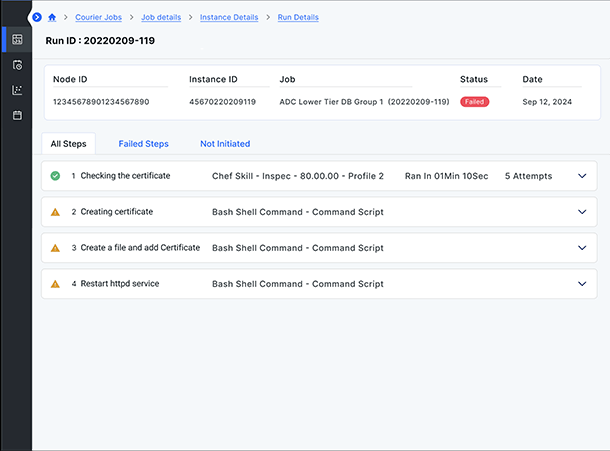
Task: Navigate to Instance Details breadcrumb
Action: click(x=228, y=17)
